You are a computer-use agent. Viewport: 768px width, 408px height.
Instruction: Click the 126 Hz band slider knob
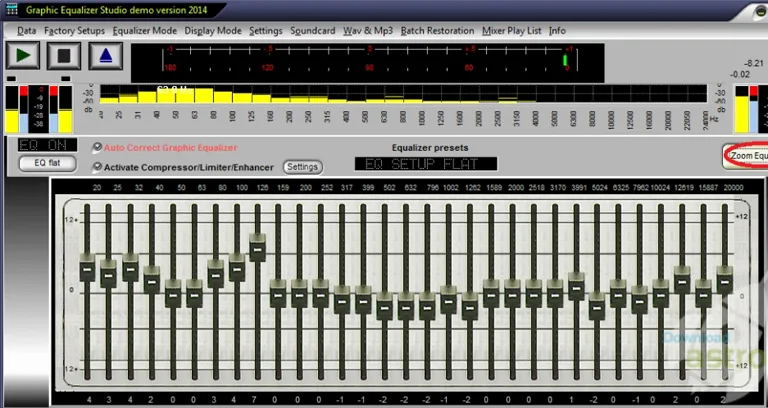pos(258,248)
